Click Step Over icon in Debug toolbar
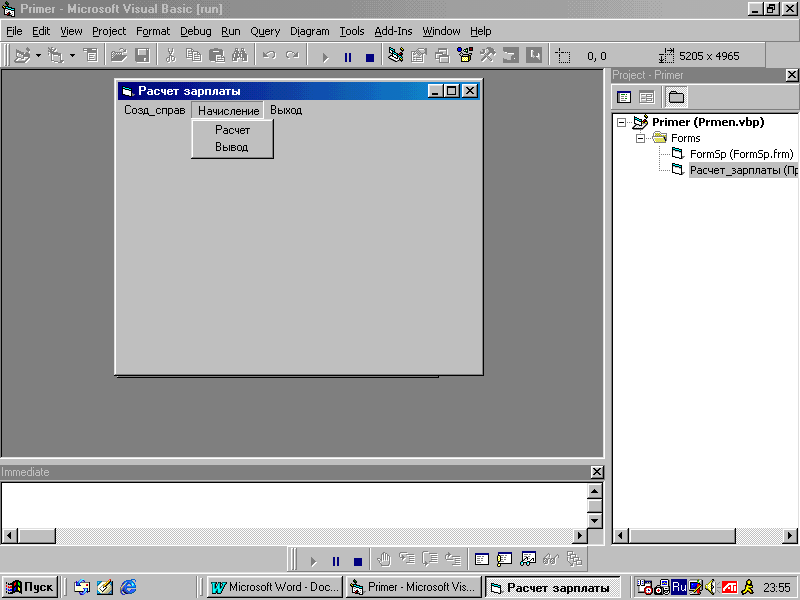This screenshot has height=600, width=800. pos(430,560)
